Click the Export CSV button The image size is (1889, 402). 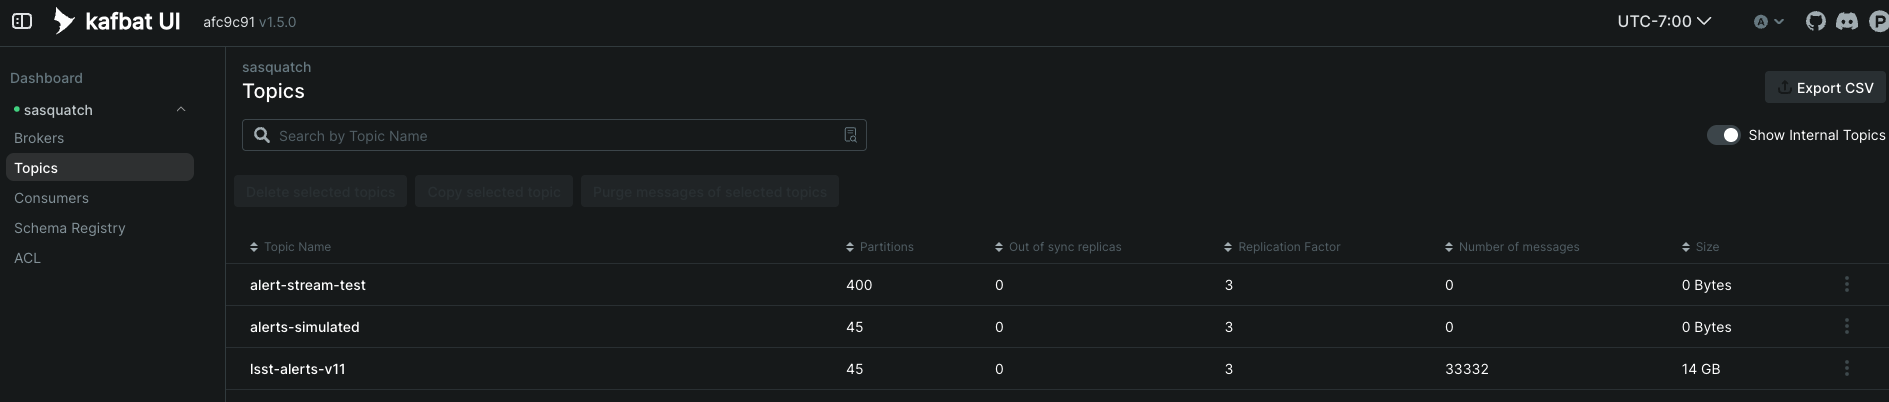click(x=1825, y=88)
